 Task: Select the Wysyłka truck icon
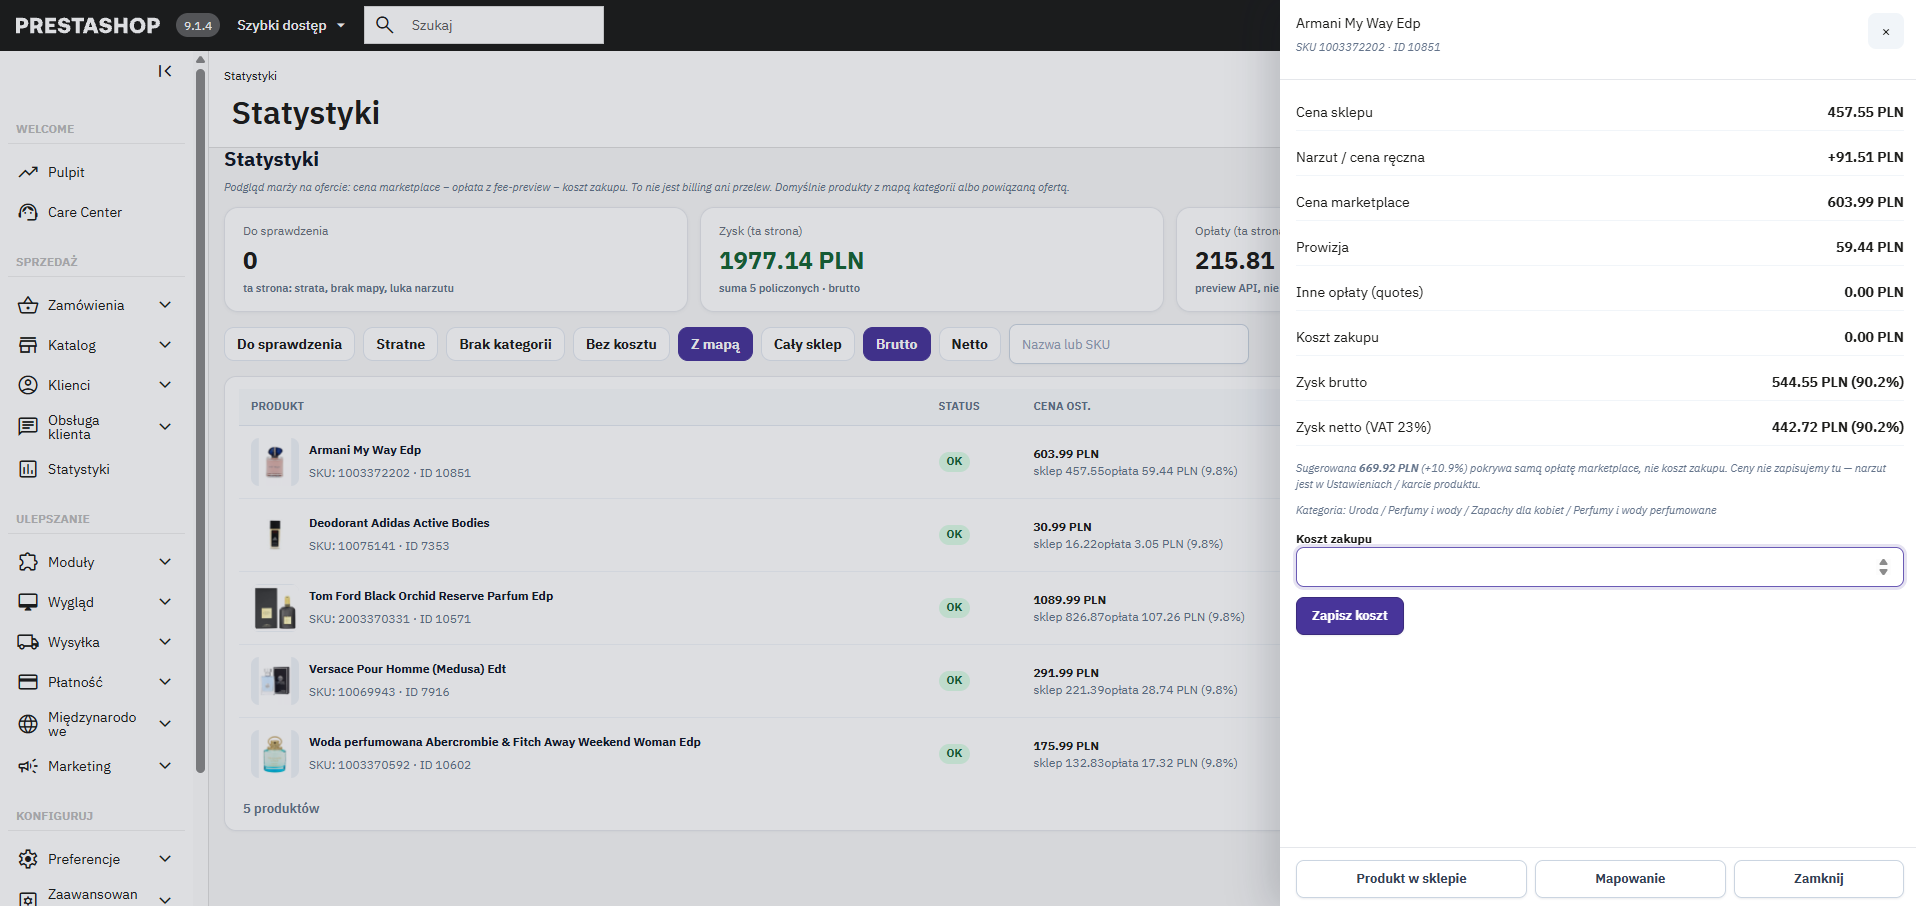(28, 642)
